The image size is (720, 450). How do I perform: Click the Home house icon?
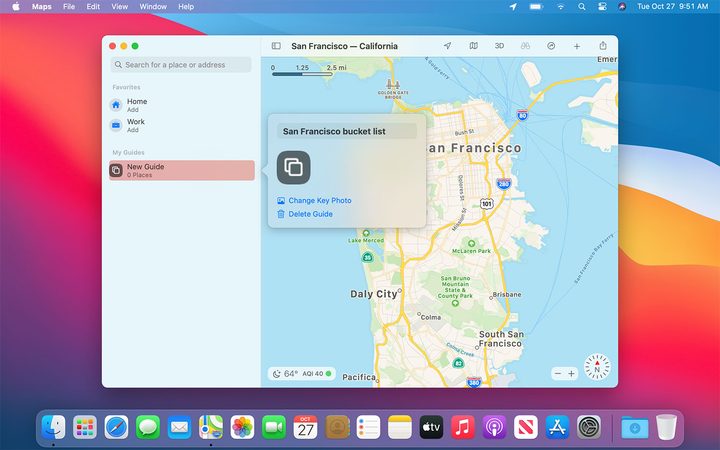coord(116,105)
